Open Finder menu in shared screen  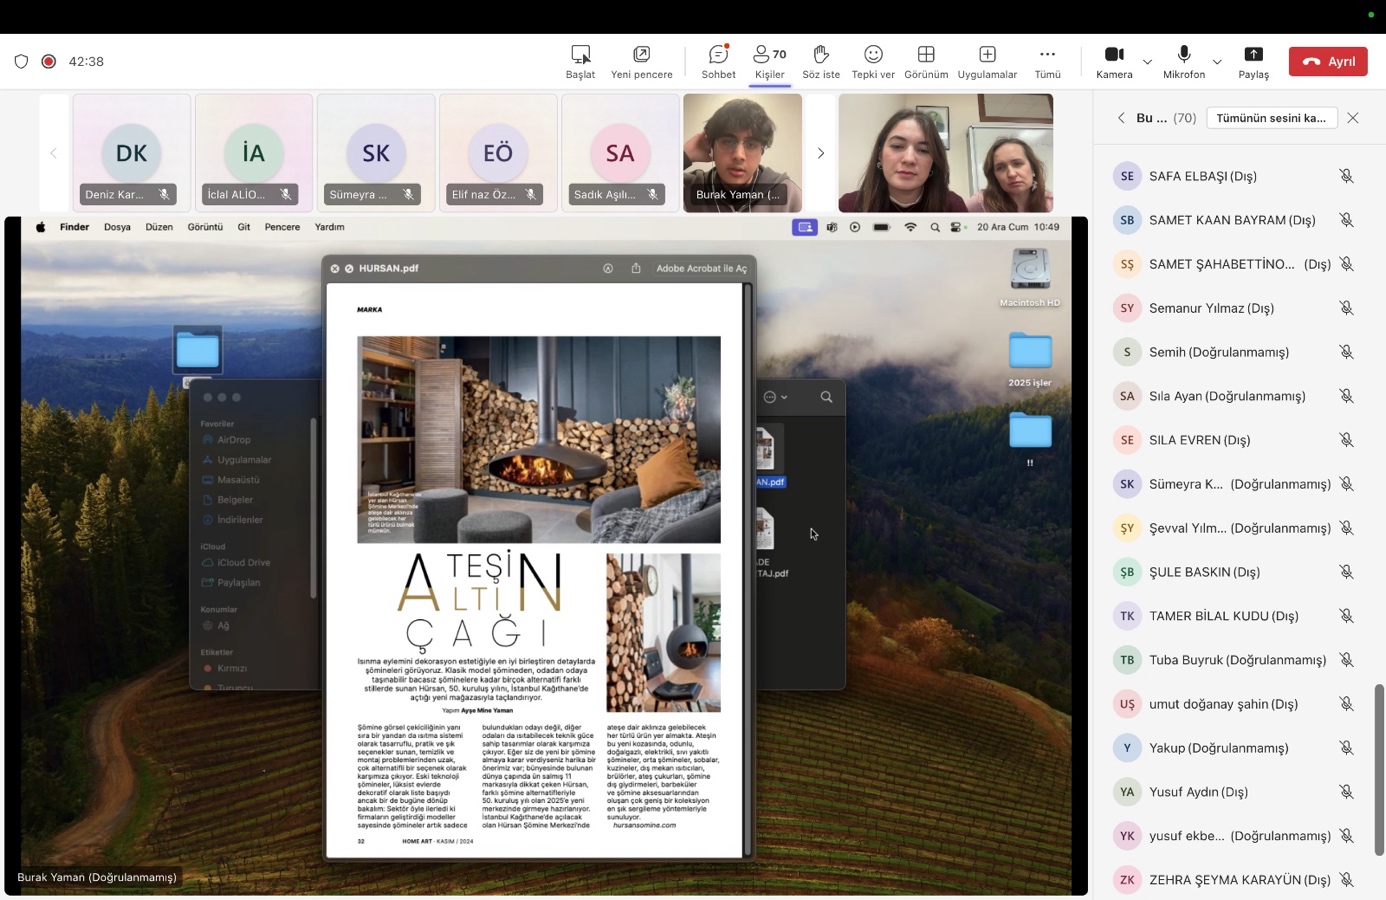(74, 227)
